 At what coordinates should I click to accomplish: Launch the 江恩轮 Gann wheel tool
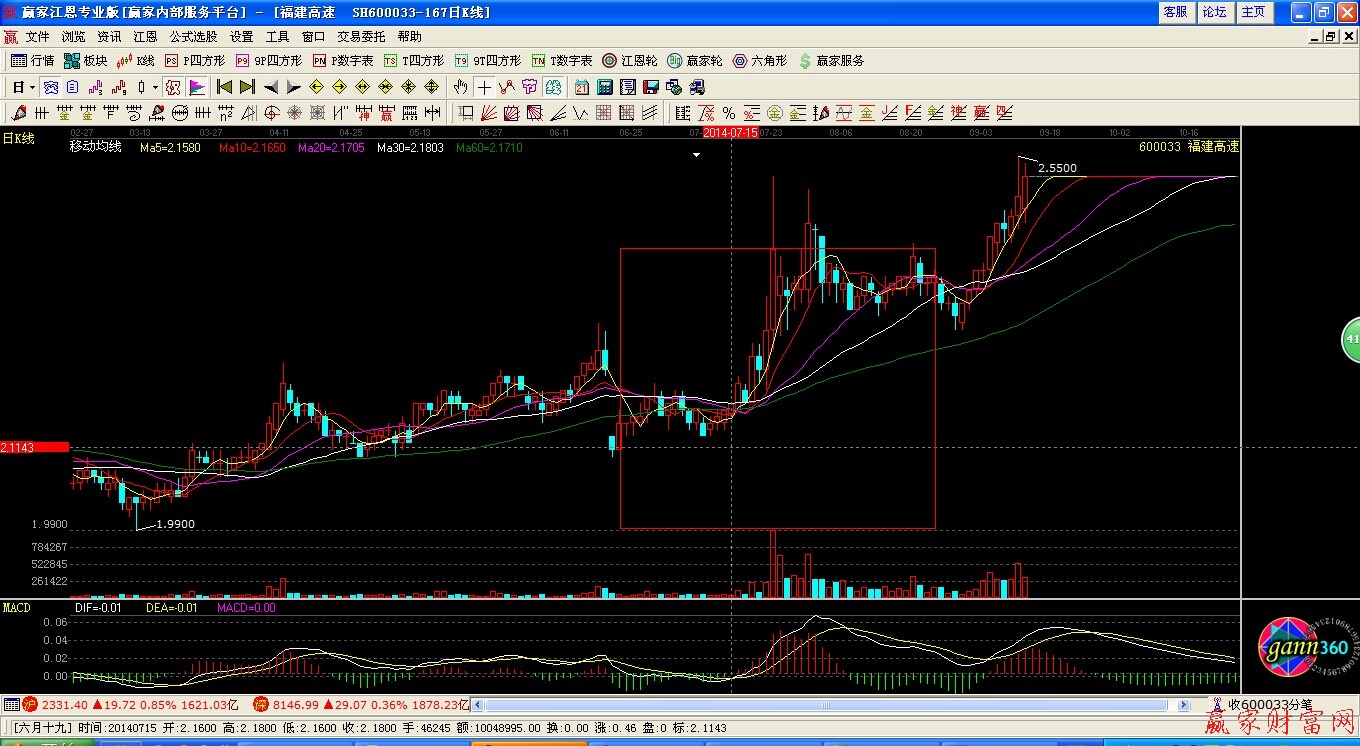[633, 61]
